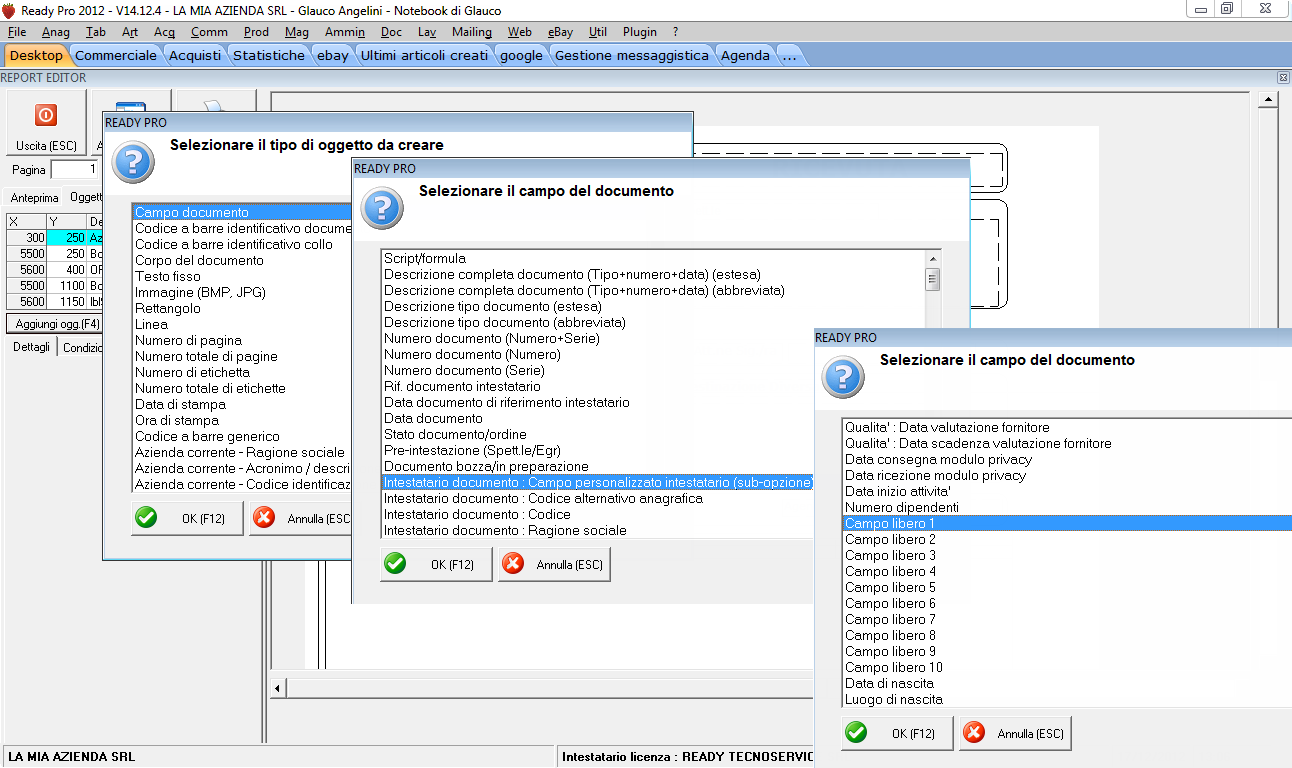Click Annulla (ESC) in Script/formula list dialog
1292x768 pixels.
pos(554,564)
